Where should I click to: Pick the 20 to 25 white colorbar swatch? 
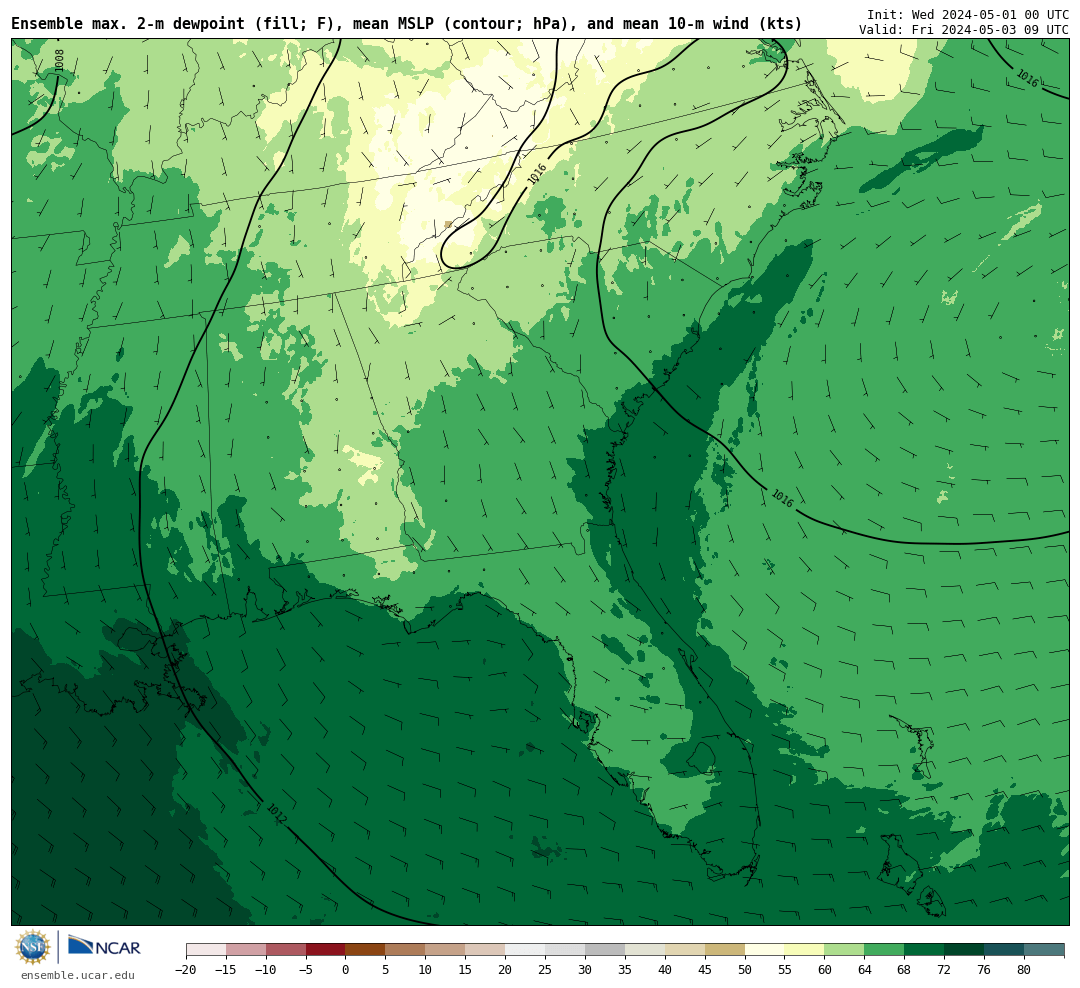(526, 950)
